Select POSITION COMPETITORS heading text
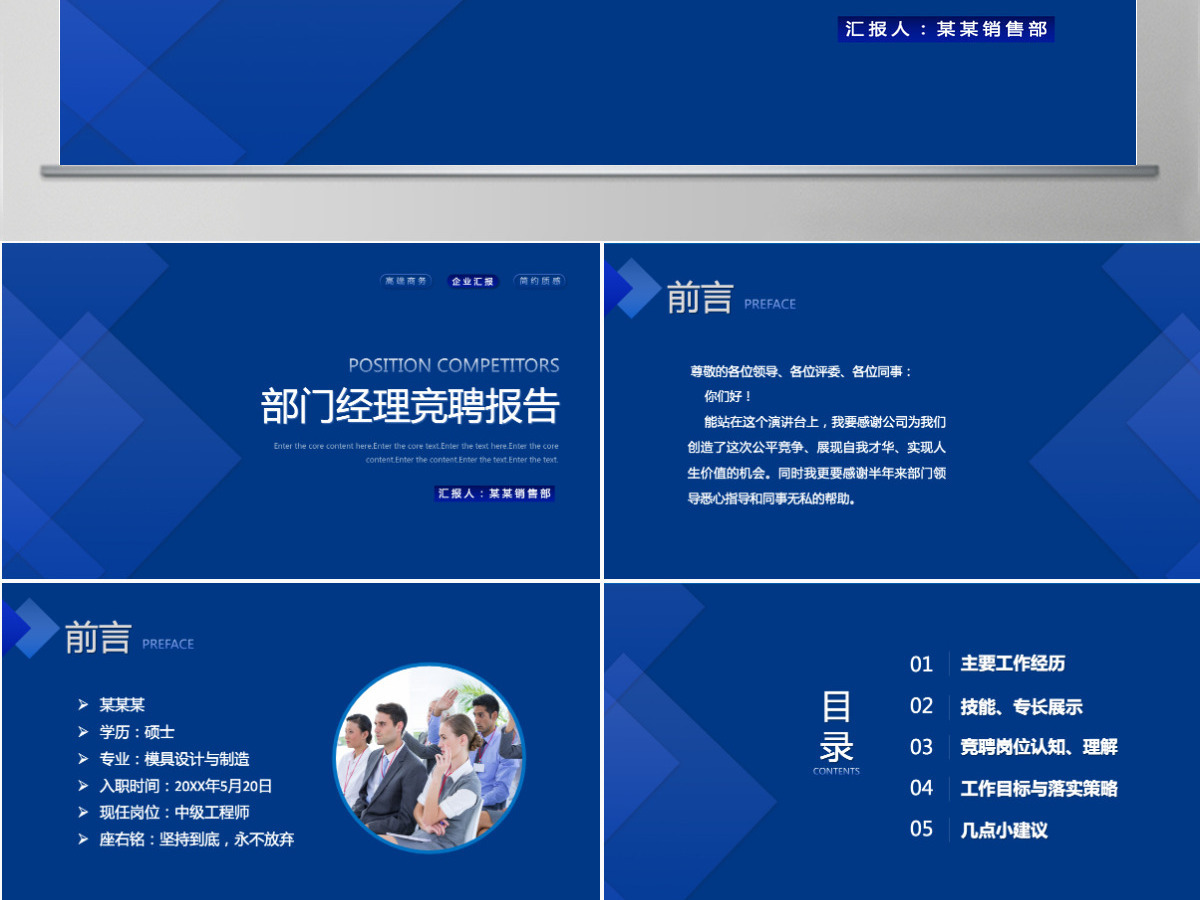 [454, 365]
